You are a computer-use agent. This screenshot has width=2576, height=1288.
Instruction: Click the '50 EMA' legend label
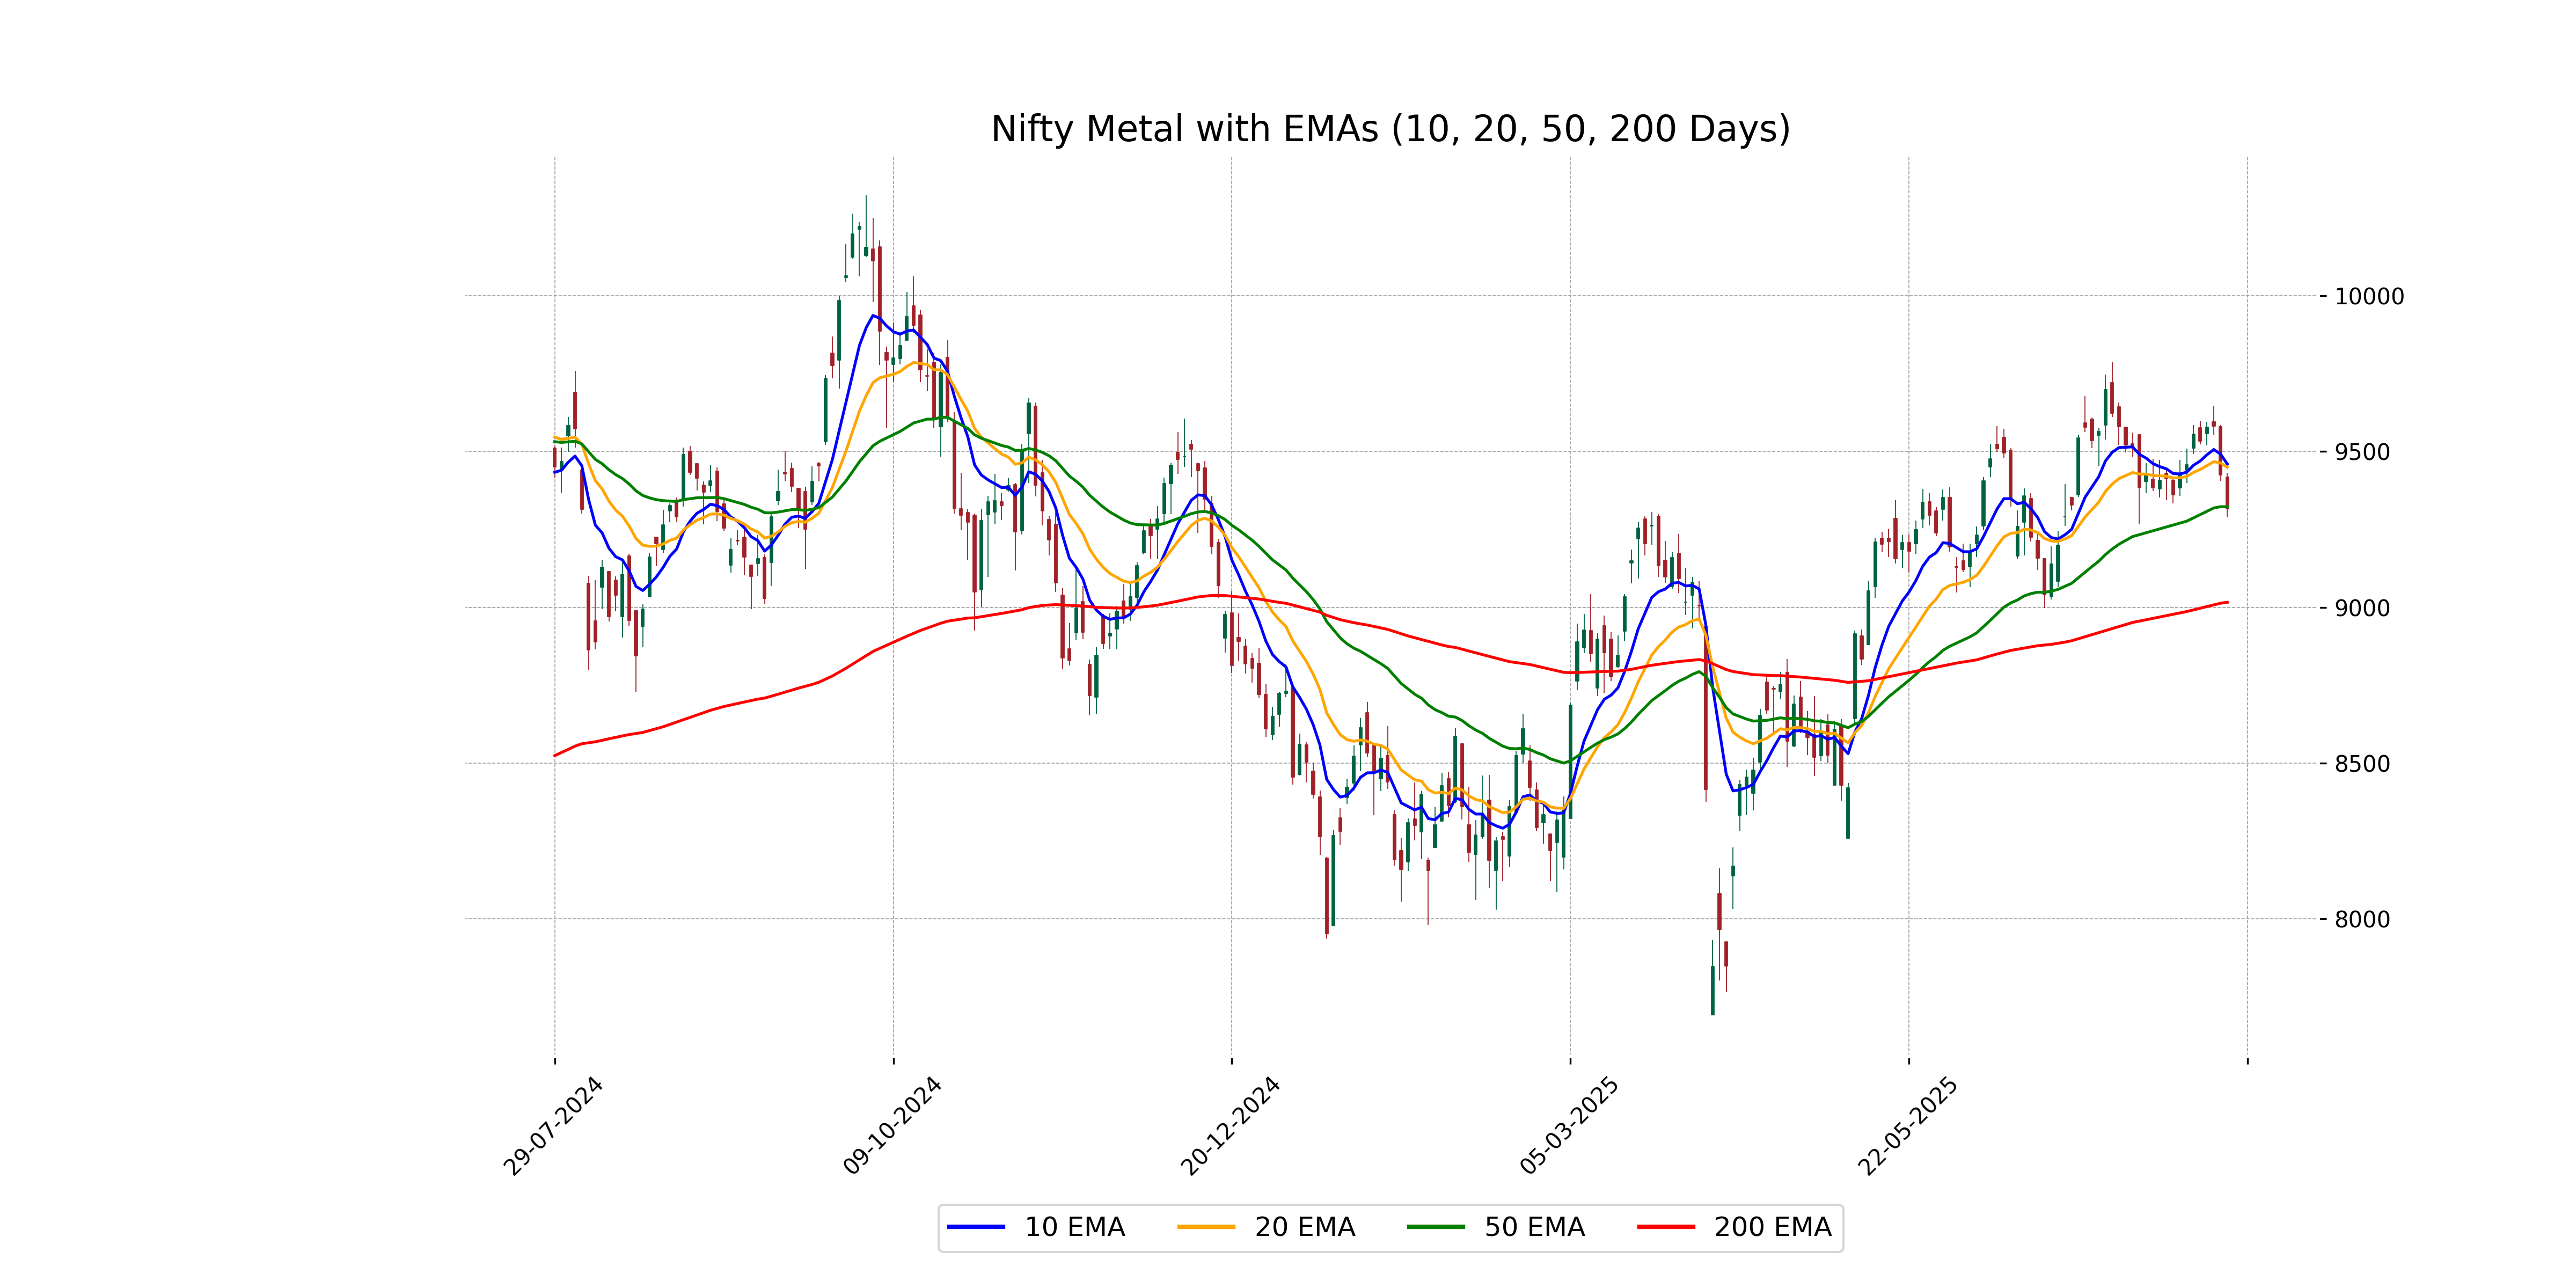1534,1227
